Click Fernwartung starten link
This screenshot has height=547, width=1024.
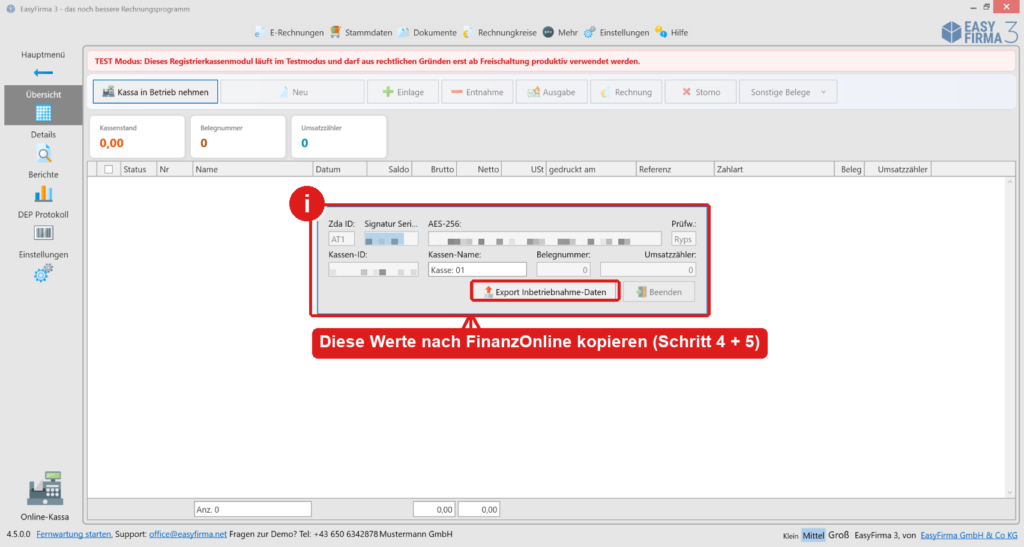tap(74, 534)
